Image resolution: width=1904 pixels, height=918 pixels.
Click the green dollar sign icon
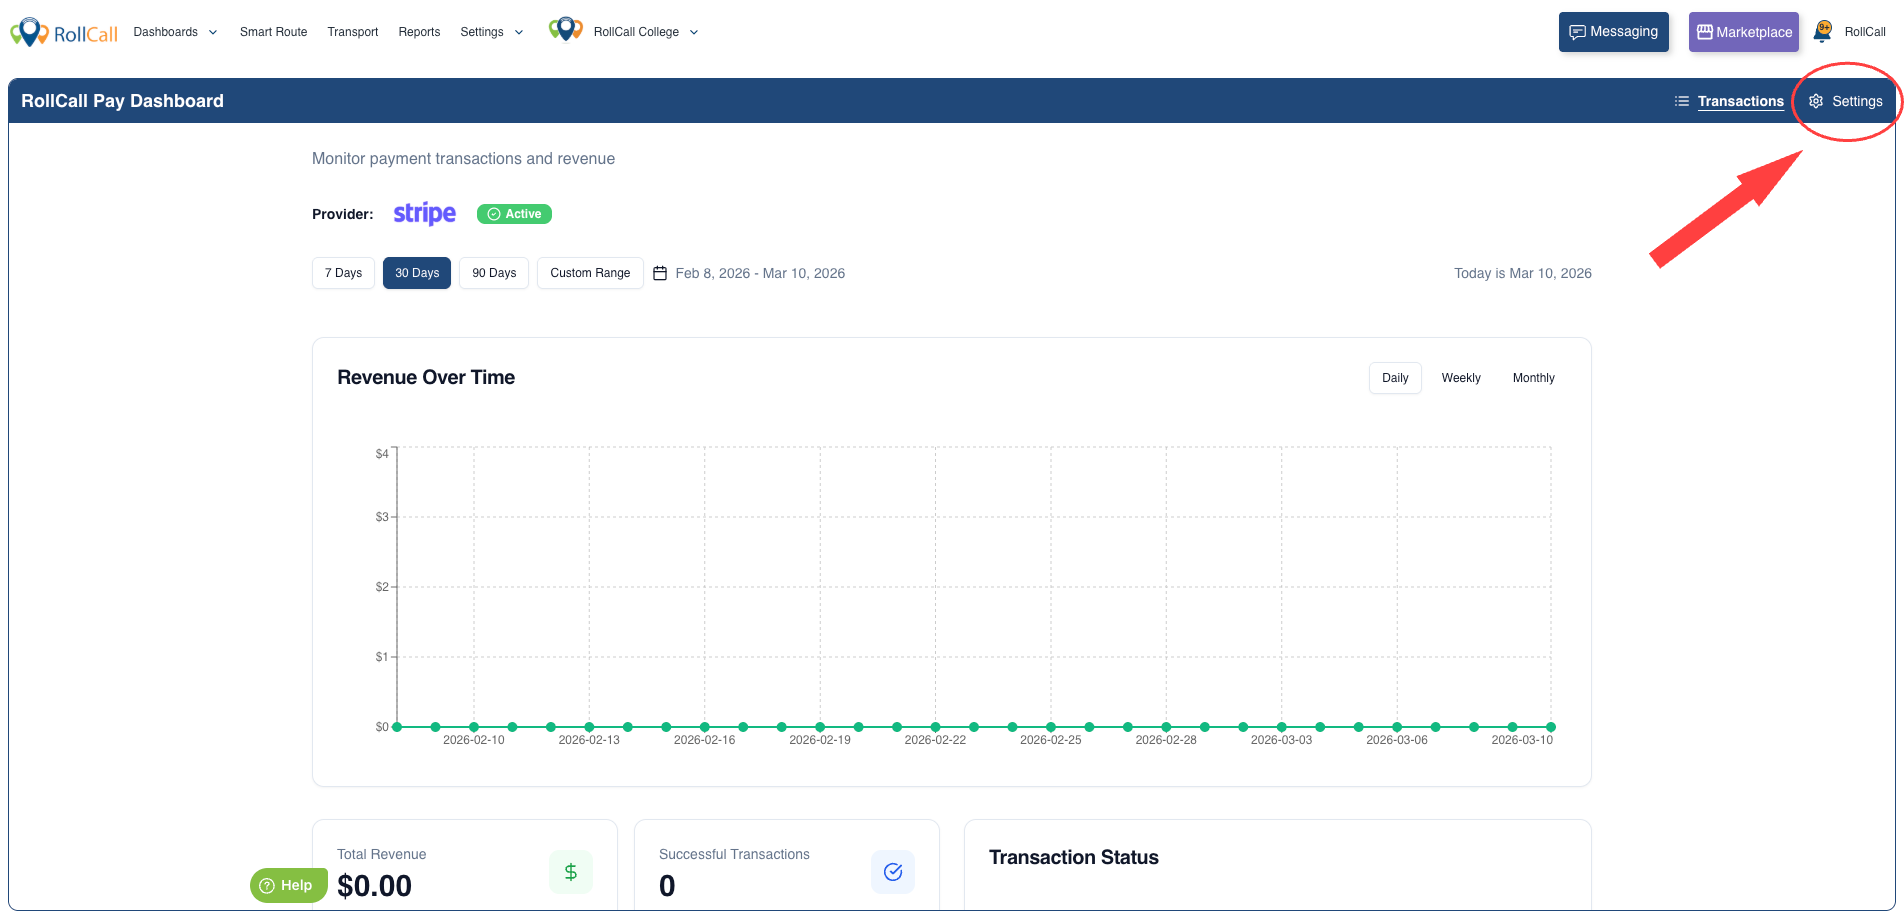tap(570, 872)
